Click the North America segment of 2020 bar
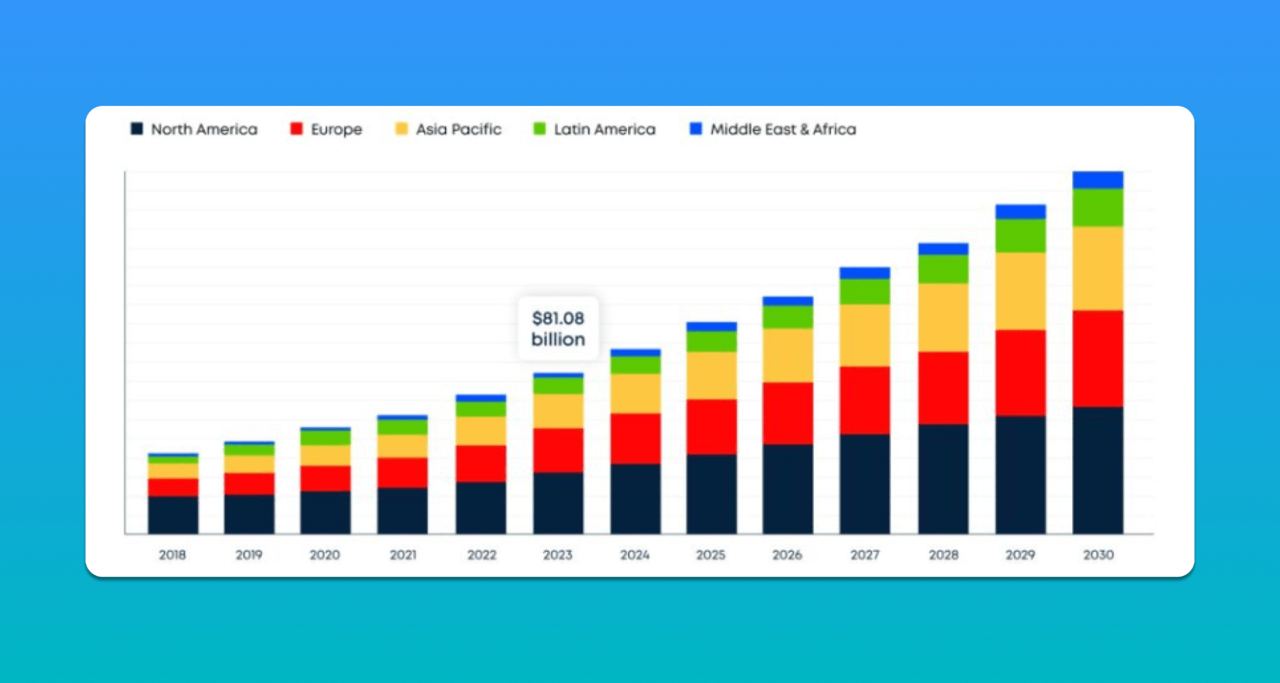 tap(326, 512)
